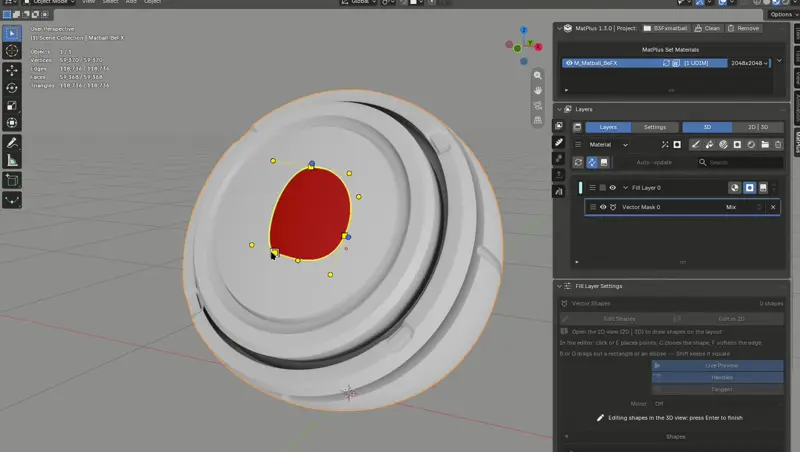The image size is (800, 452).
Task: Select the Add Cube tool
Action: 12,180
